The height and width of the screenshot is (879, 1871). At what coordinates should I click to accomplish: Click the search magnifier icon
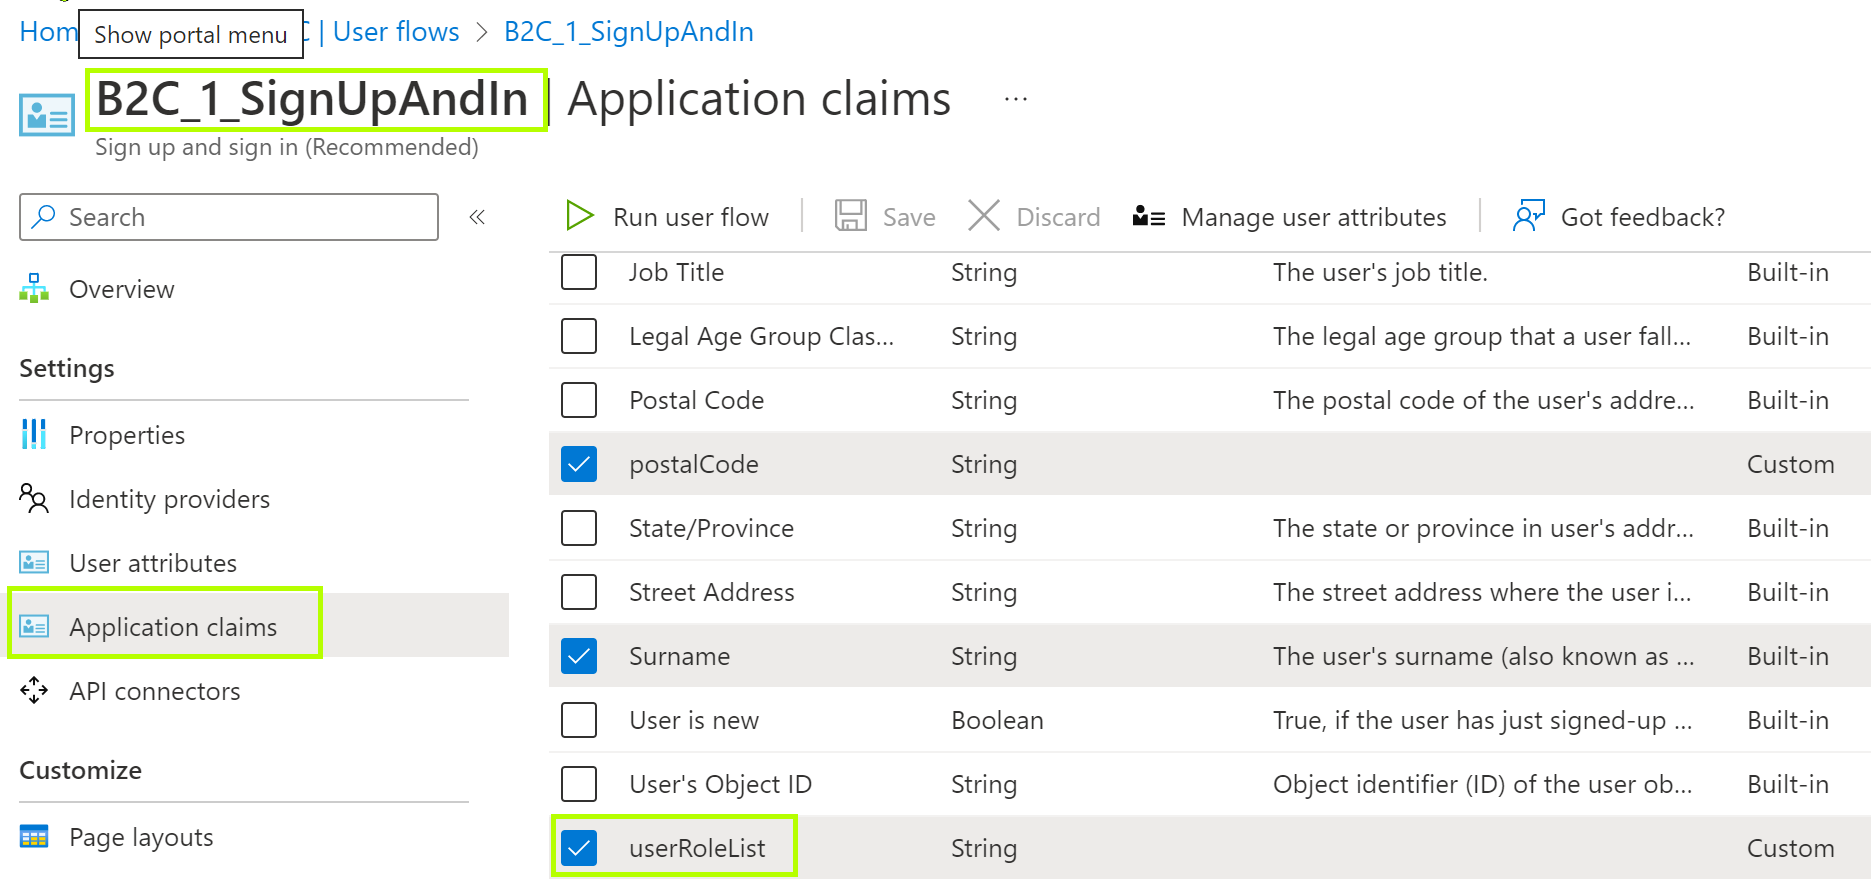[x=44, y=216]
